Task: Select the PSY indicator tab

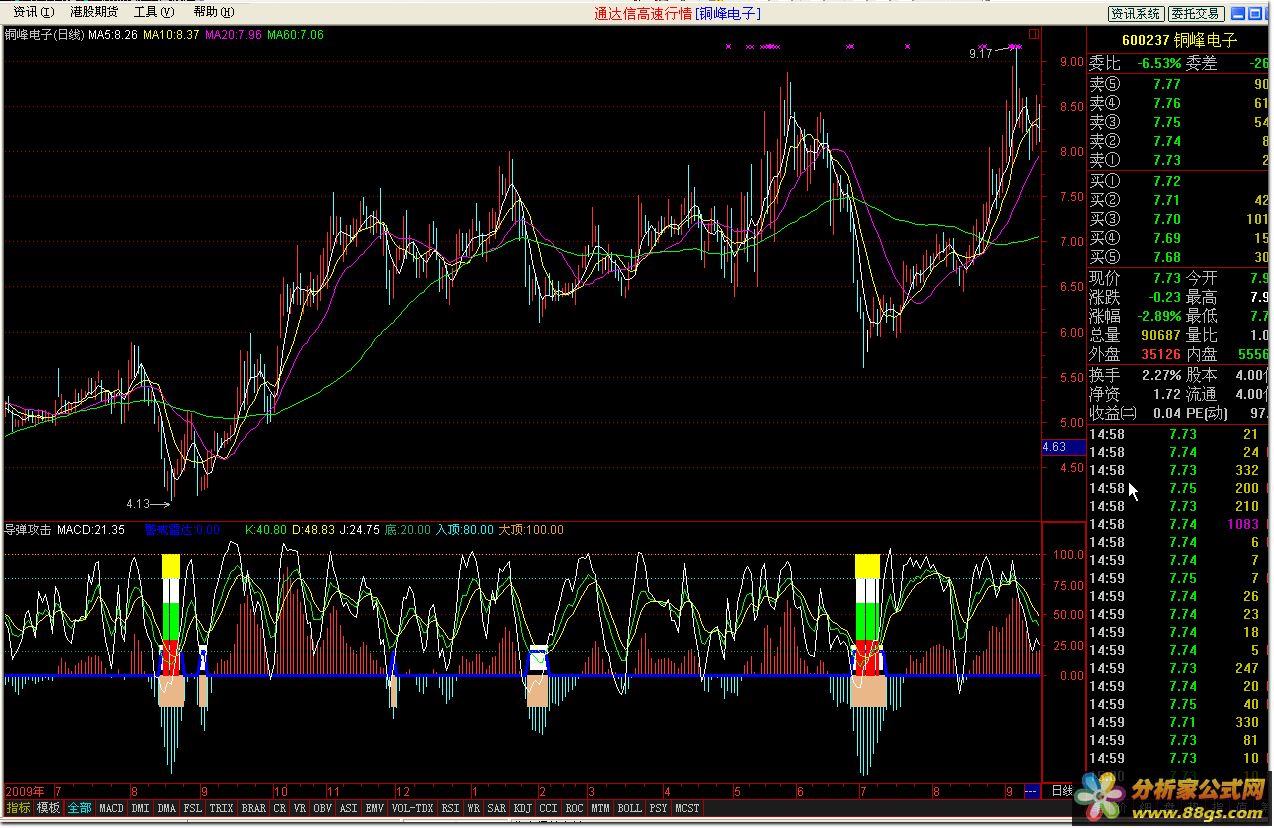Action: (658, 808)
